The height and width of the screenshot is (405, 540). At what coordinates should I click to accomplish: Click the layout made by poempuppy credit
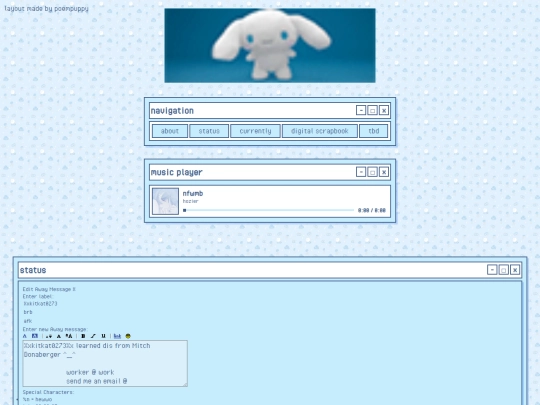point(46,8)
